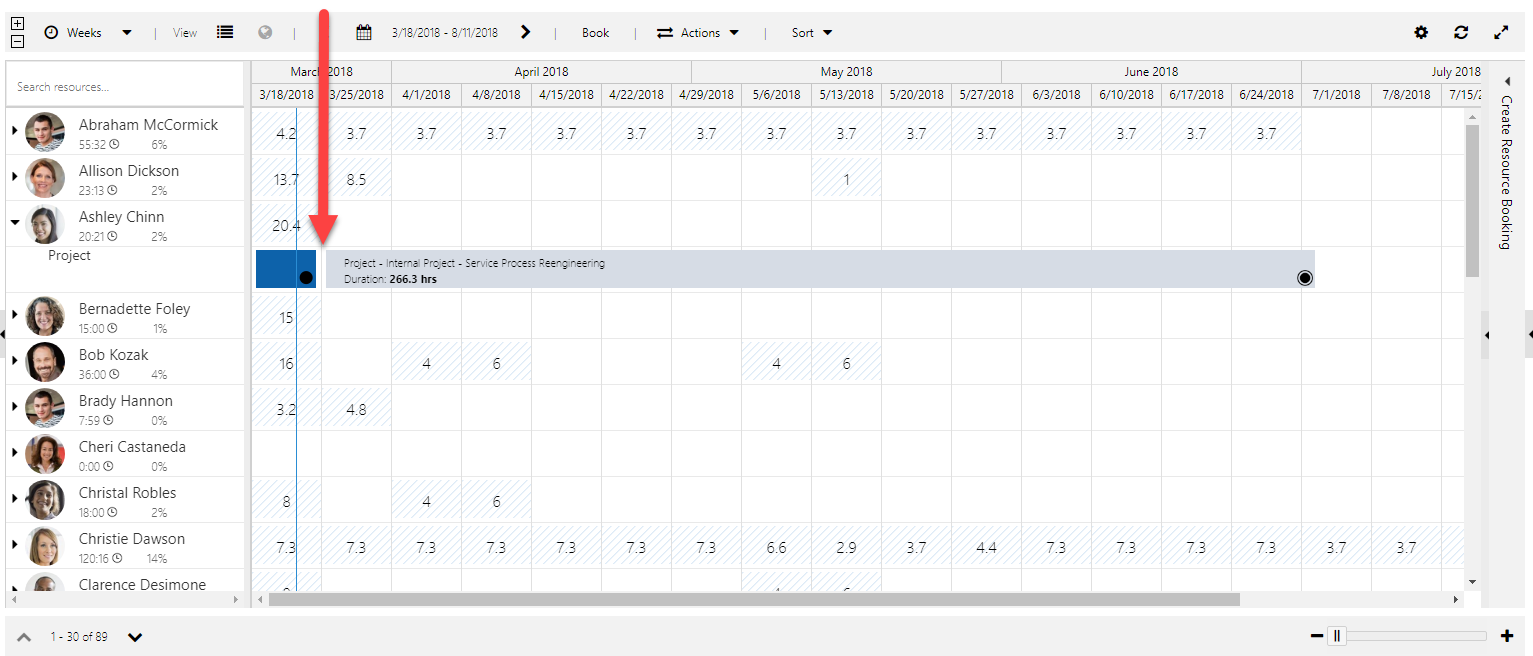This screenshot has width=1533, height=656.
Task: Click the zoom slider handle
Action: point(1337,636)
